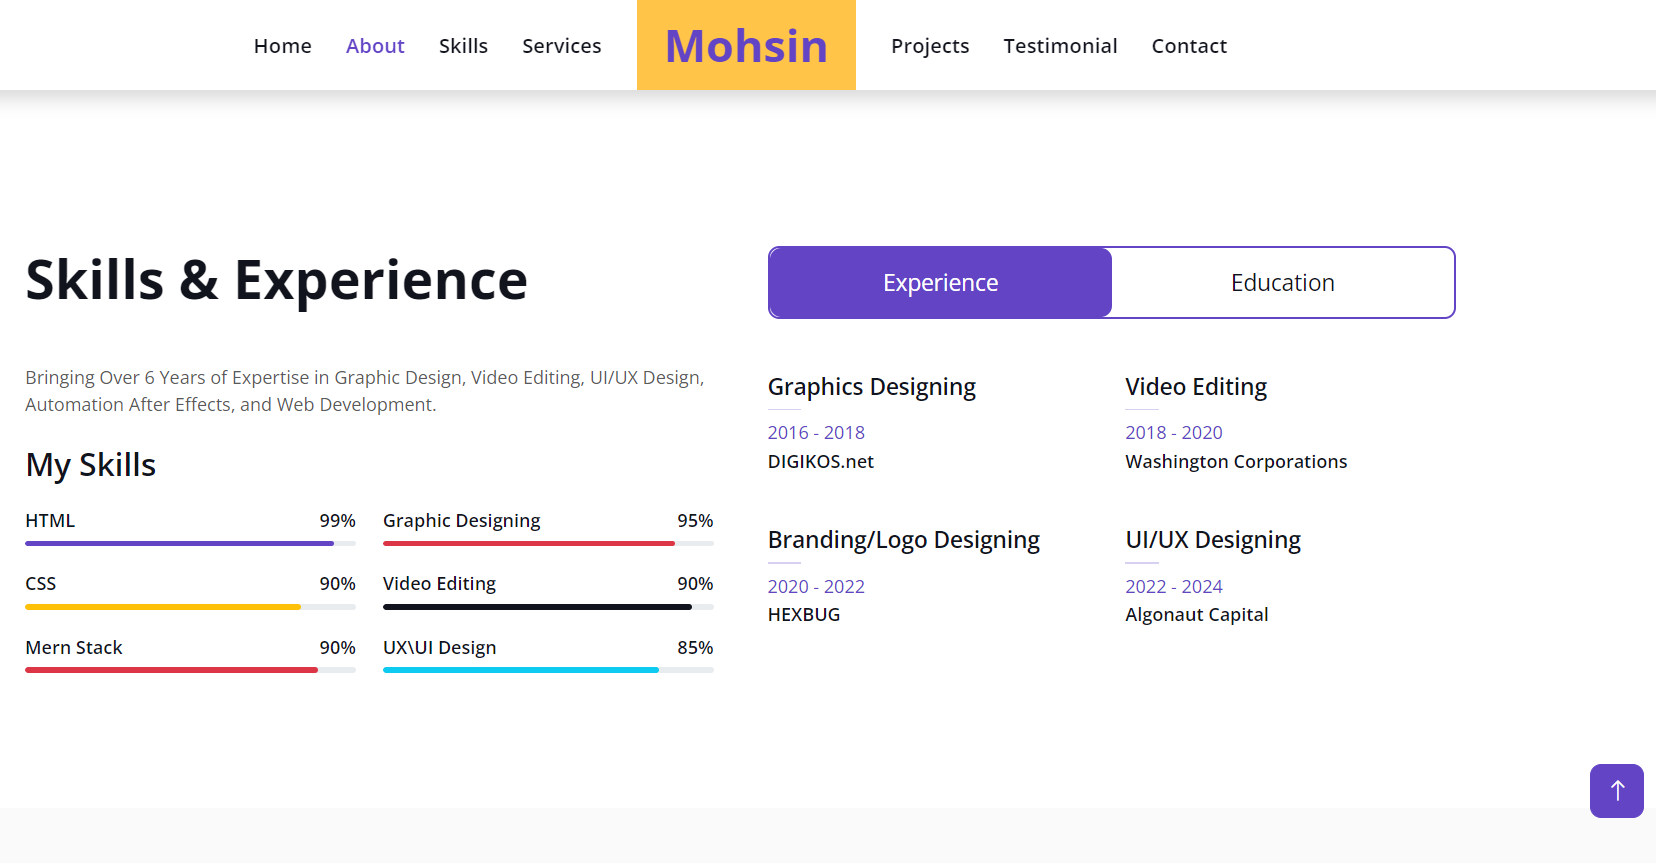Screen dimensions: 1656x863
Task: Visit the Testimonial section
Action: coord(1061,46)
